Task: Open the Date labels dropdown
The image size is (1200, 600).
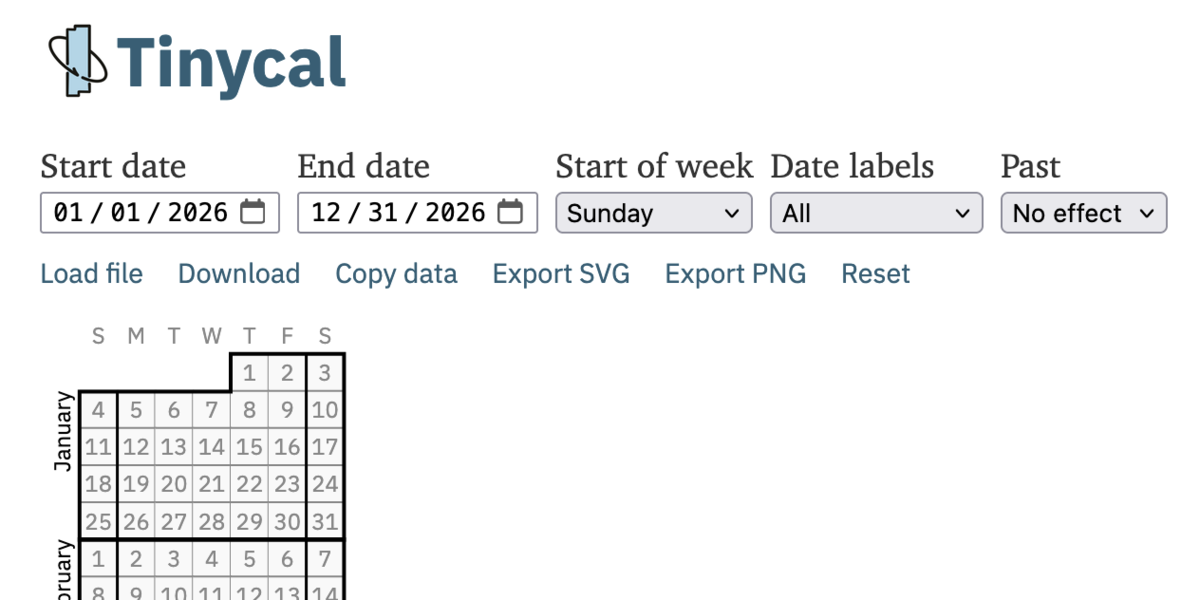Action: [x=876, y=213]
